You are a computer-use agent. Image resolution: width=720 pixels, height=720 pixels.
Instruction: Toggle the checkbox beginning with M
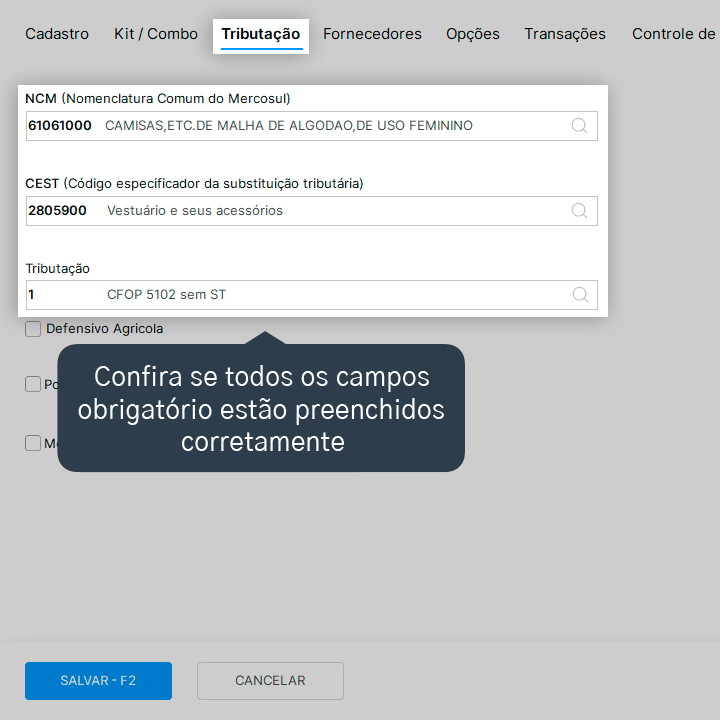click(x=33, y=443)
